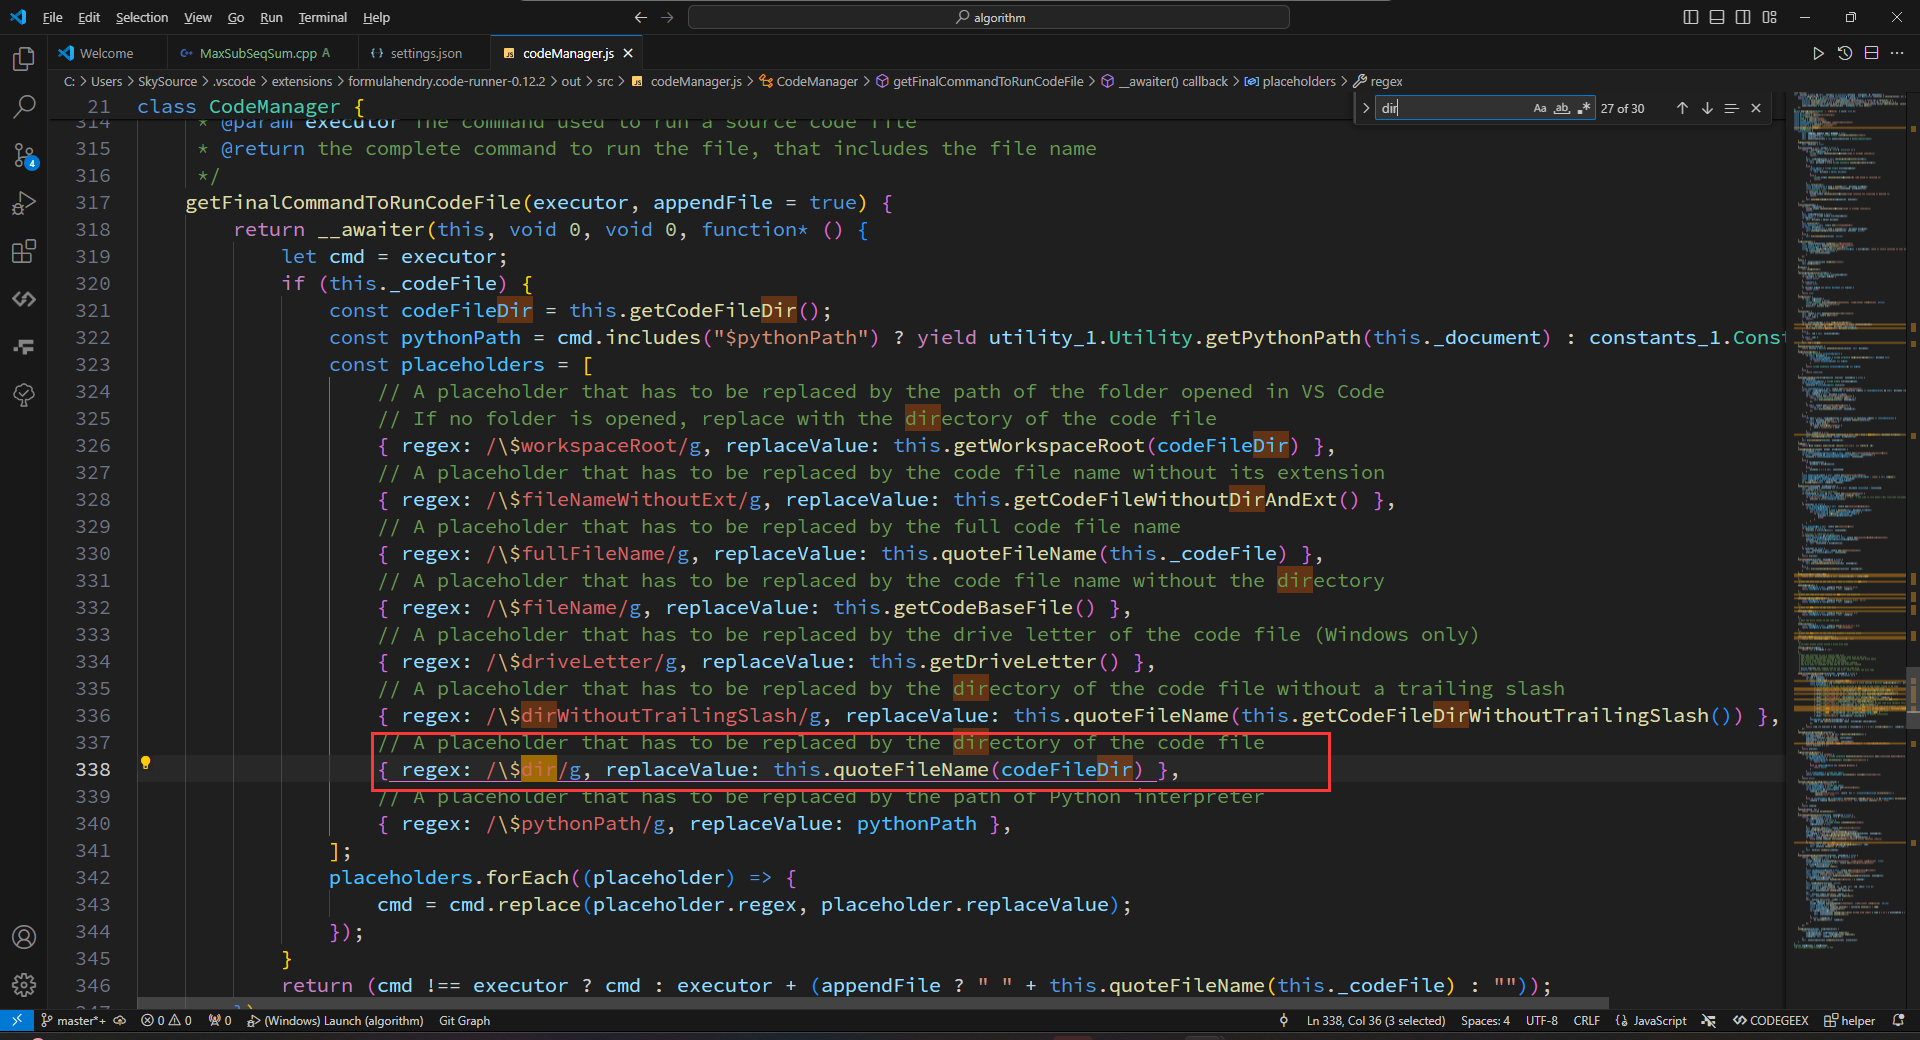Expand the 'Users' breadcrumb segment
1920x1040 pixels.
(x=106, y=81)
